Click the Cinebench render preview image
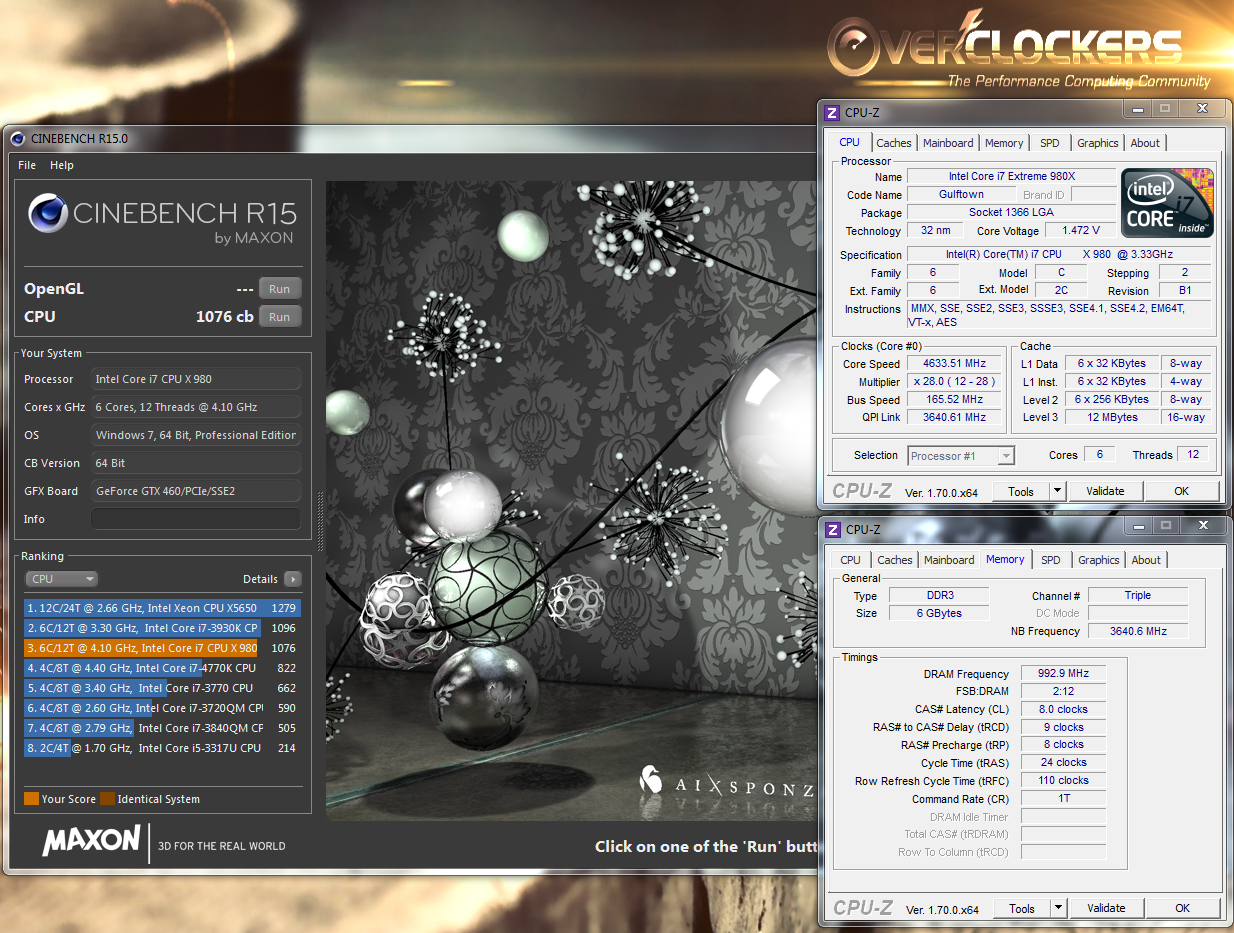 [x=571, y=500]
